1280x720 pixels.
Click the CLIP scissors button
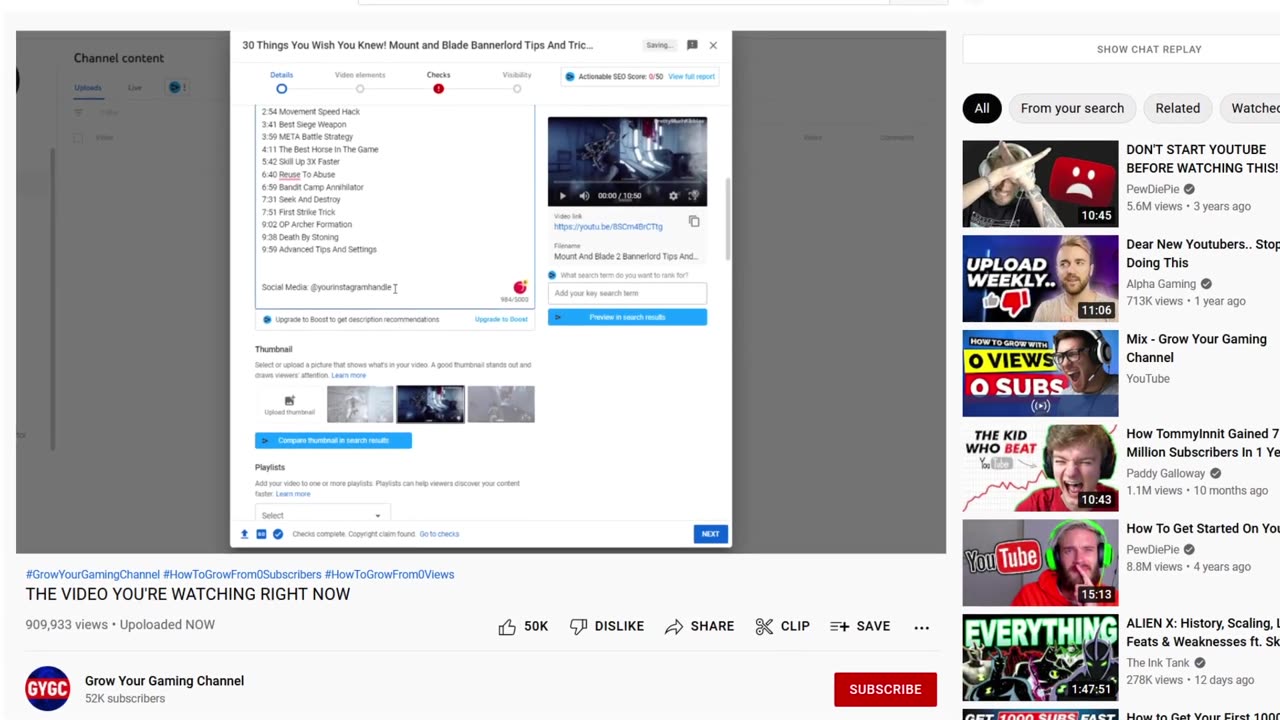(x=782, y=626)
